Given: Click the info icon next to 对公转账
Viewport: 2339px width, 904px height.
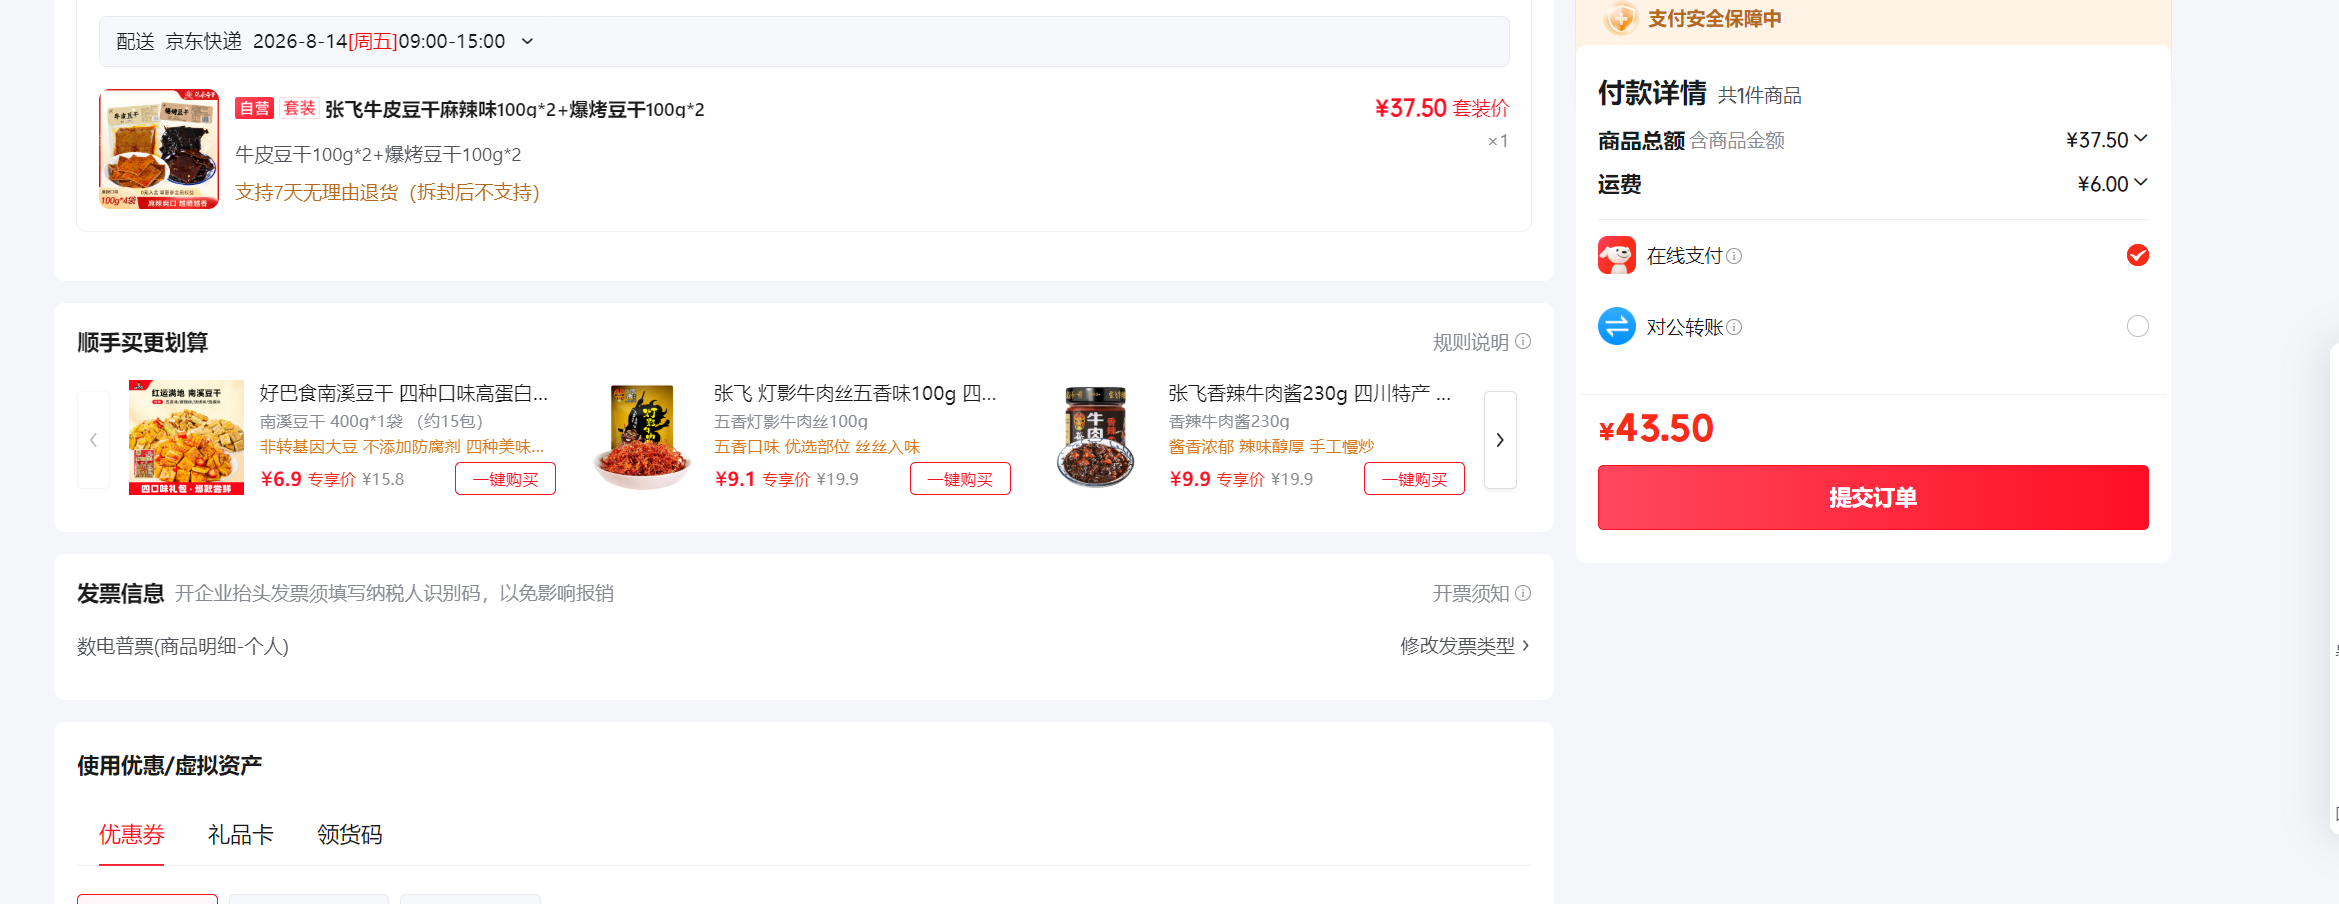Looking at the screenshot, I should 1734,327.
